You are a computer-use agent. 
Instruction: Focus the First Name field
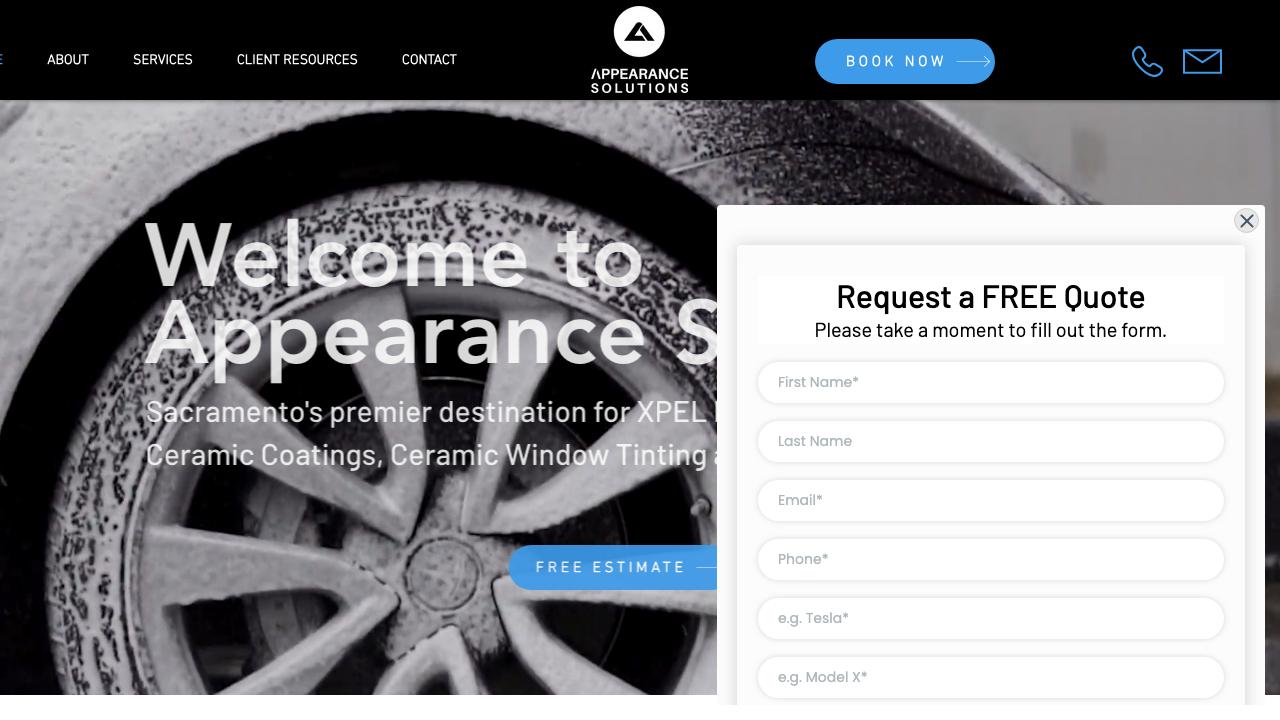tap(990, 382)
